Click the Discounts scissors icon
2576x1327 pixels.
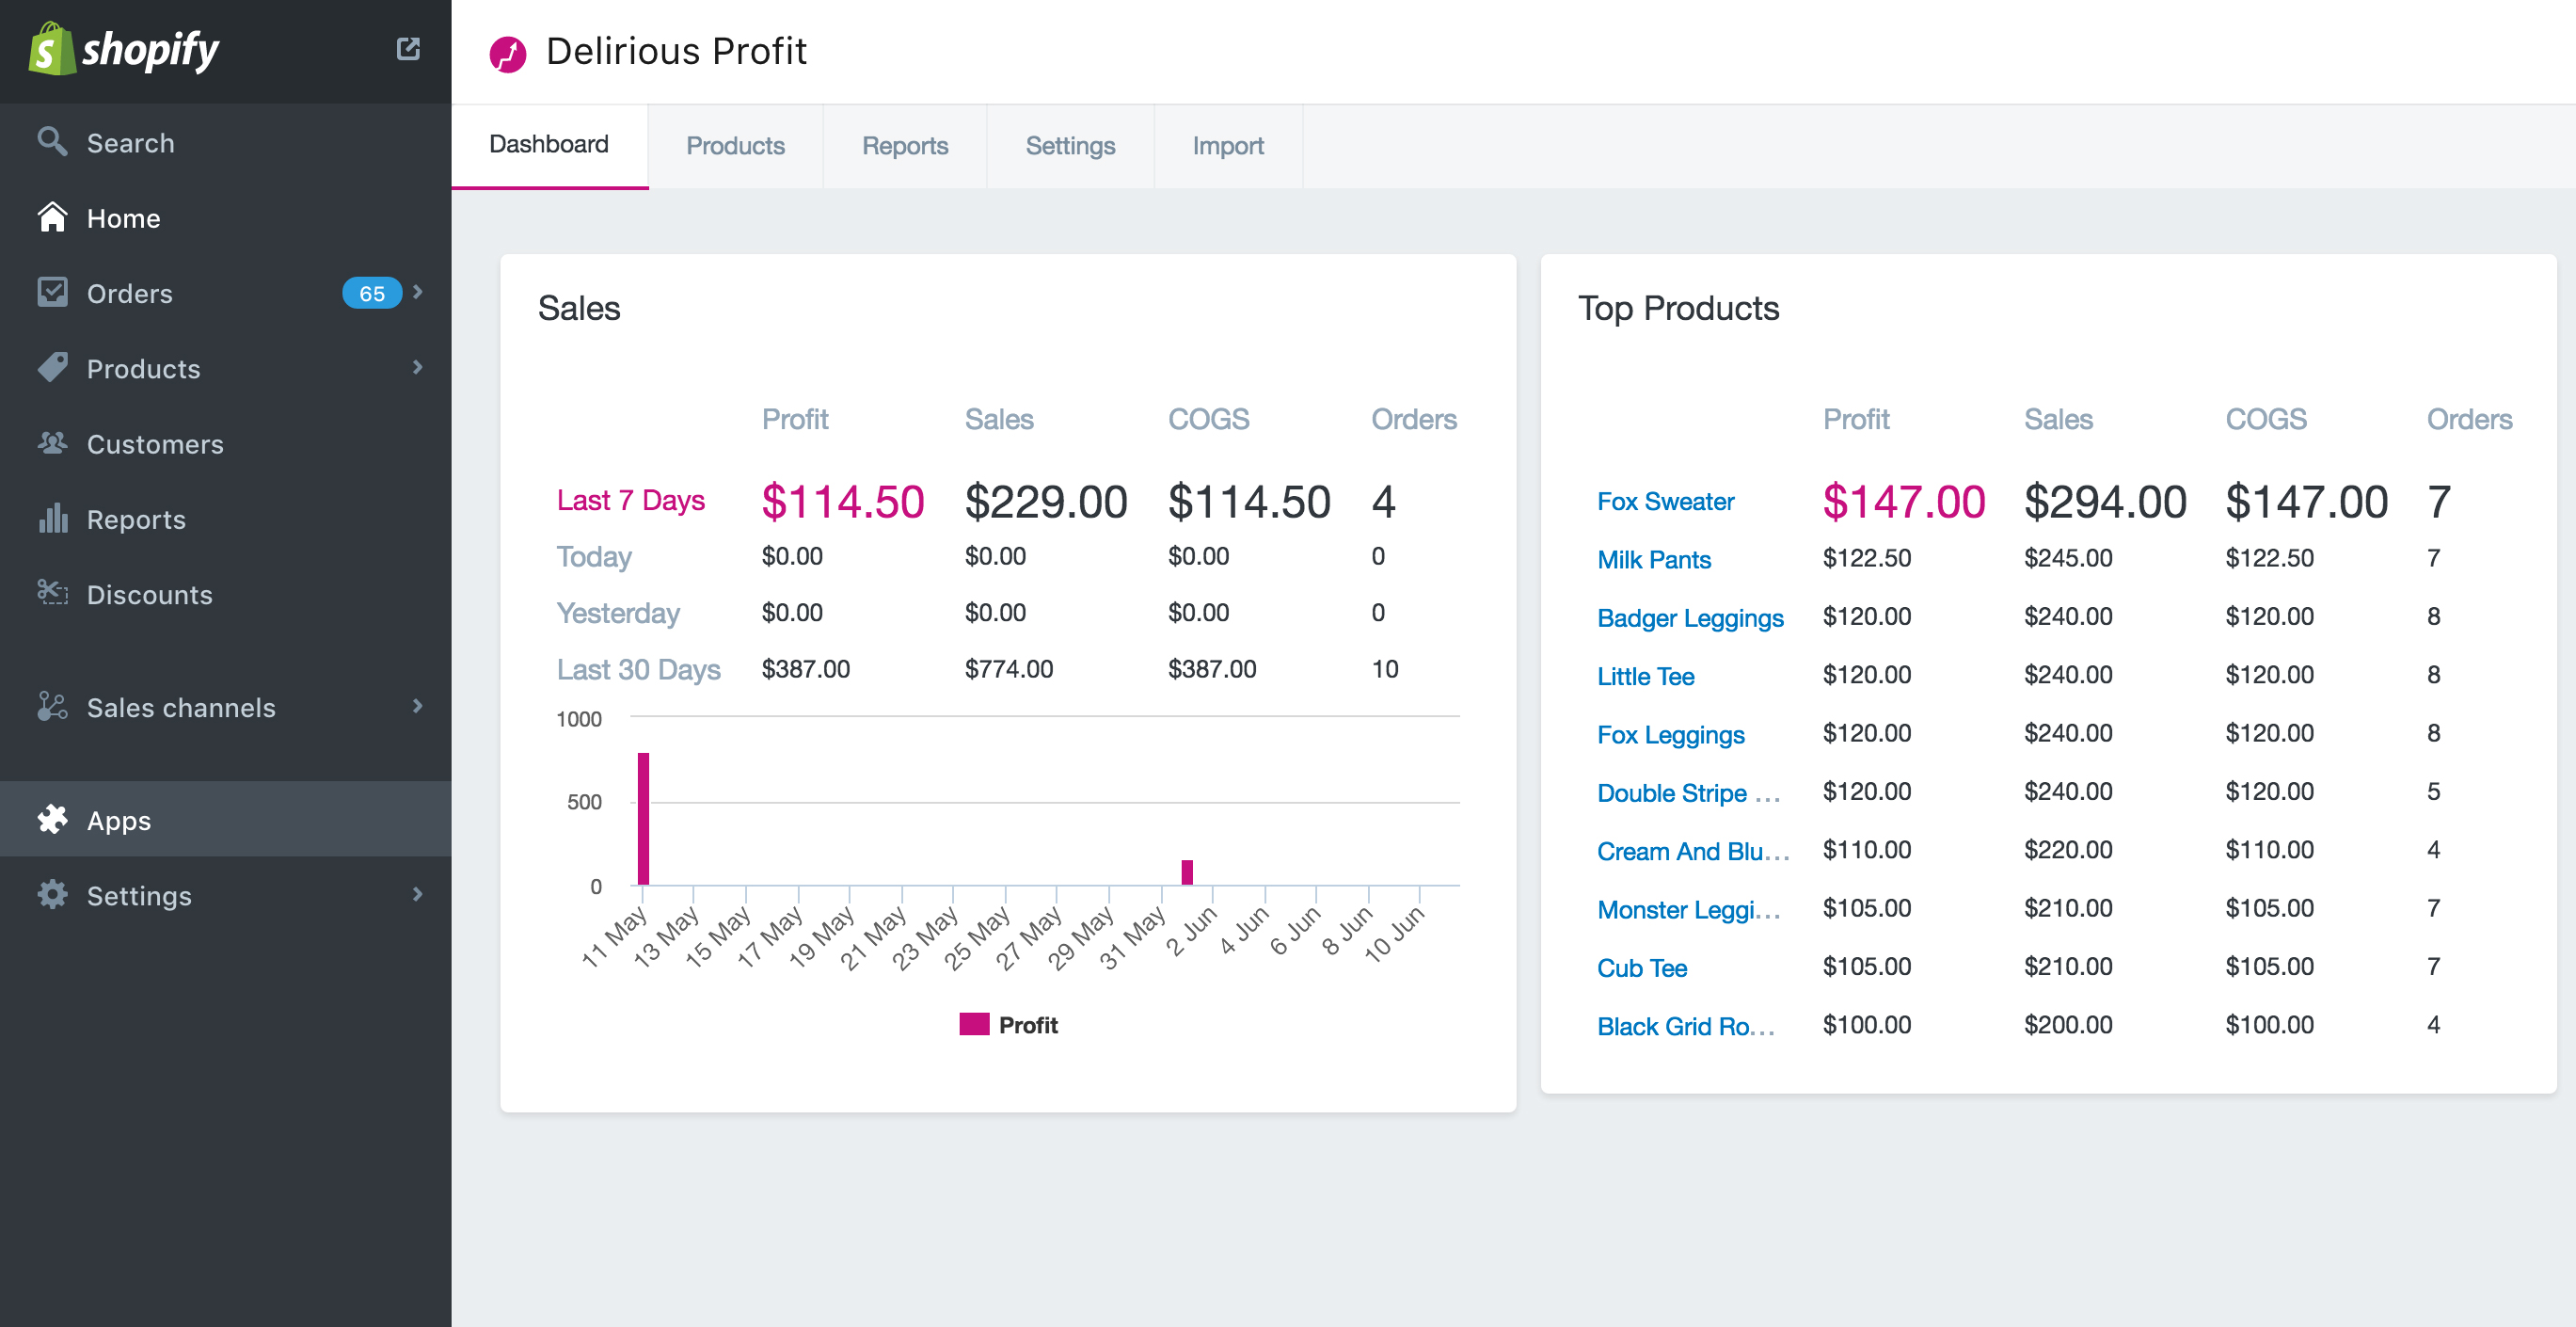[52, 593]
